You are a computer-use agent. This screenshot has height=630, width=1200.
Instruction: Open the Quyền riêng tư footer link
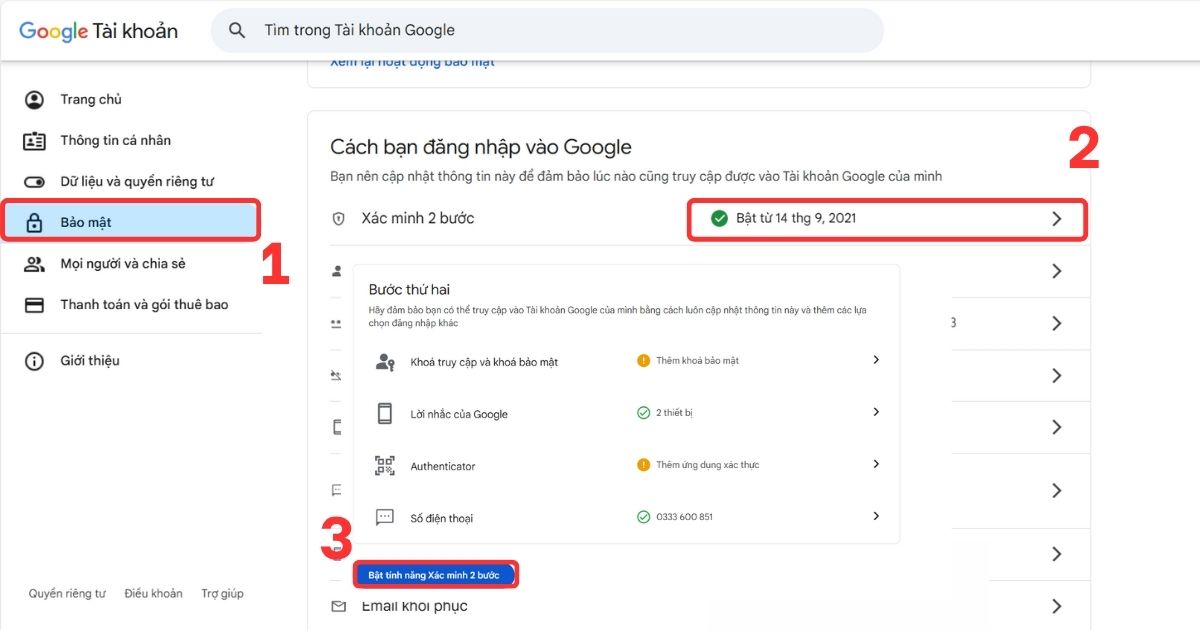click(66, 593)
